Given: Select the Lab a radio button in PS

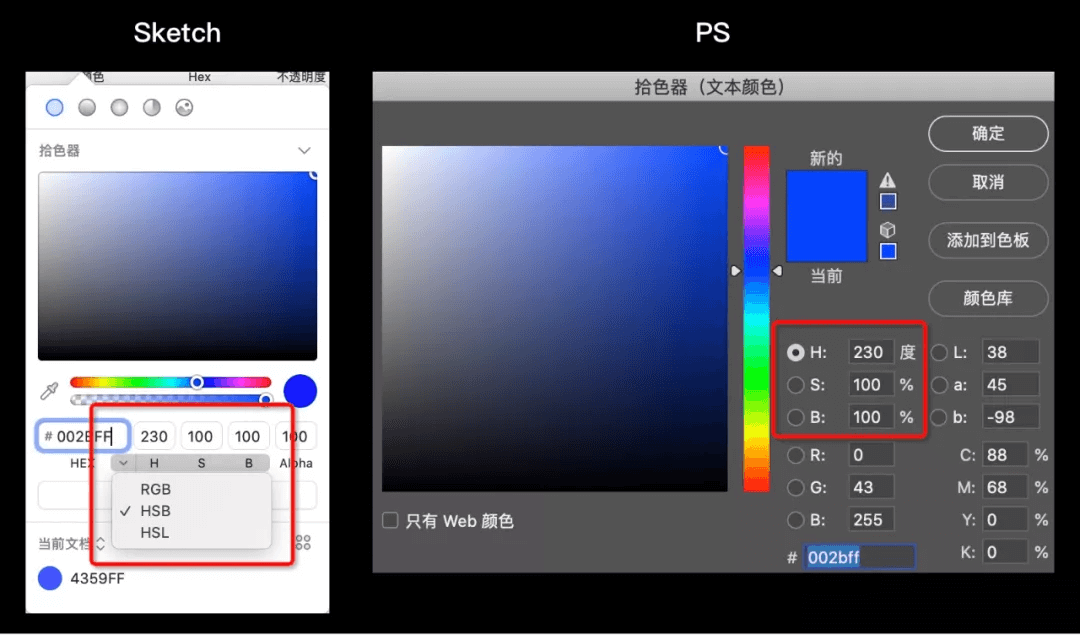Looking at the screenshot, I should [939, 385].
